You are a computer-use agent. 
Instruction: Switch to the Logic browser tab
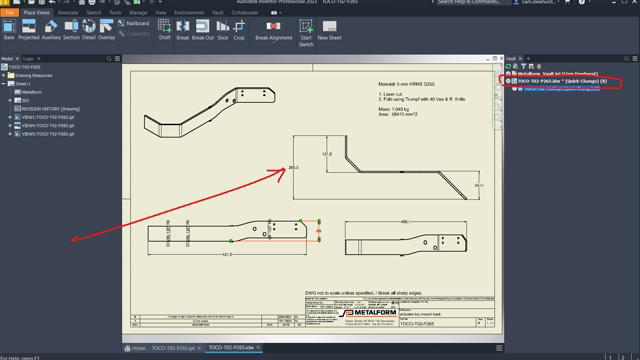click(x=28, y=59)
